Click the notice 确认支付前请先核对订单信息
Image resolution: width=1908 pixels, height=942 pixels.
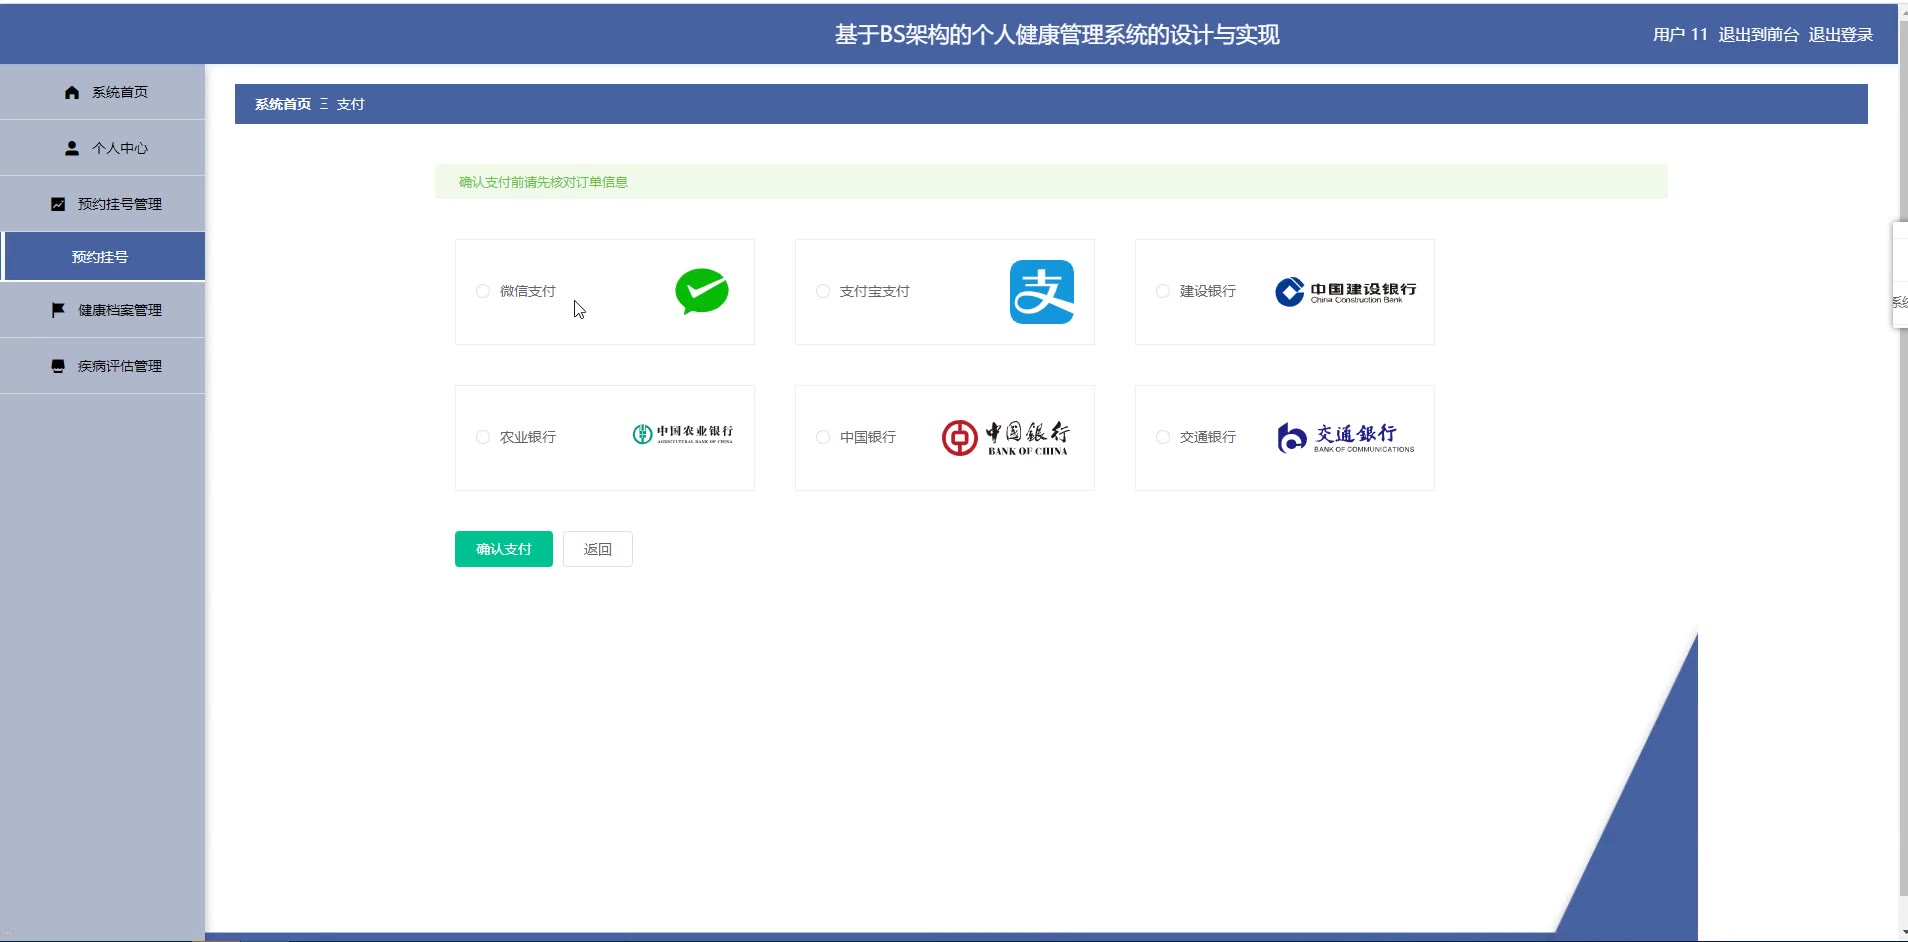point(543,182)
